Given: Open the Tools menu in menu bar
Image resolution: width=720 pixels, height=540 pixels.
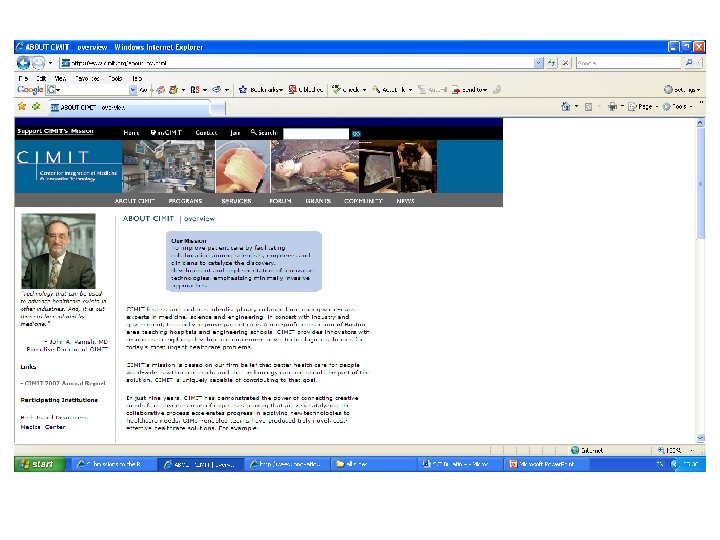Looking at the screenshot, I should coord(115,79).
